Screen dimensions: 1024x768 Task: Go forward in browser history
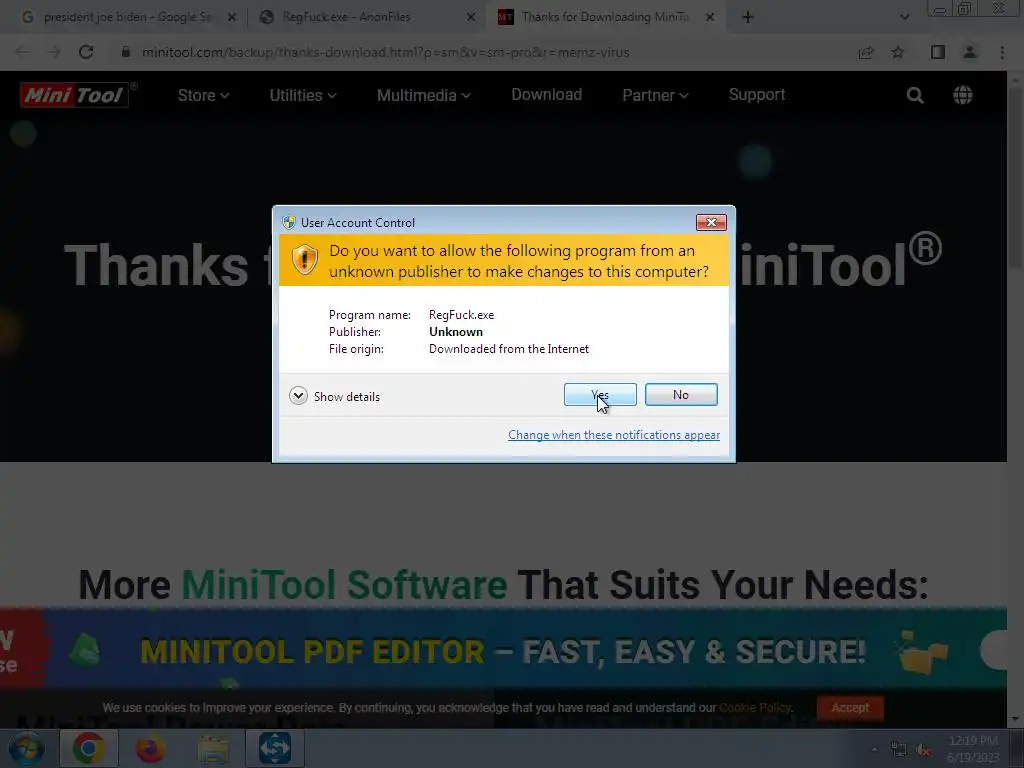[54, 52]
